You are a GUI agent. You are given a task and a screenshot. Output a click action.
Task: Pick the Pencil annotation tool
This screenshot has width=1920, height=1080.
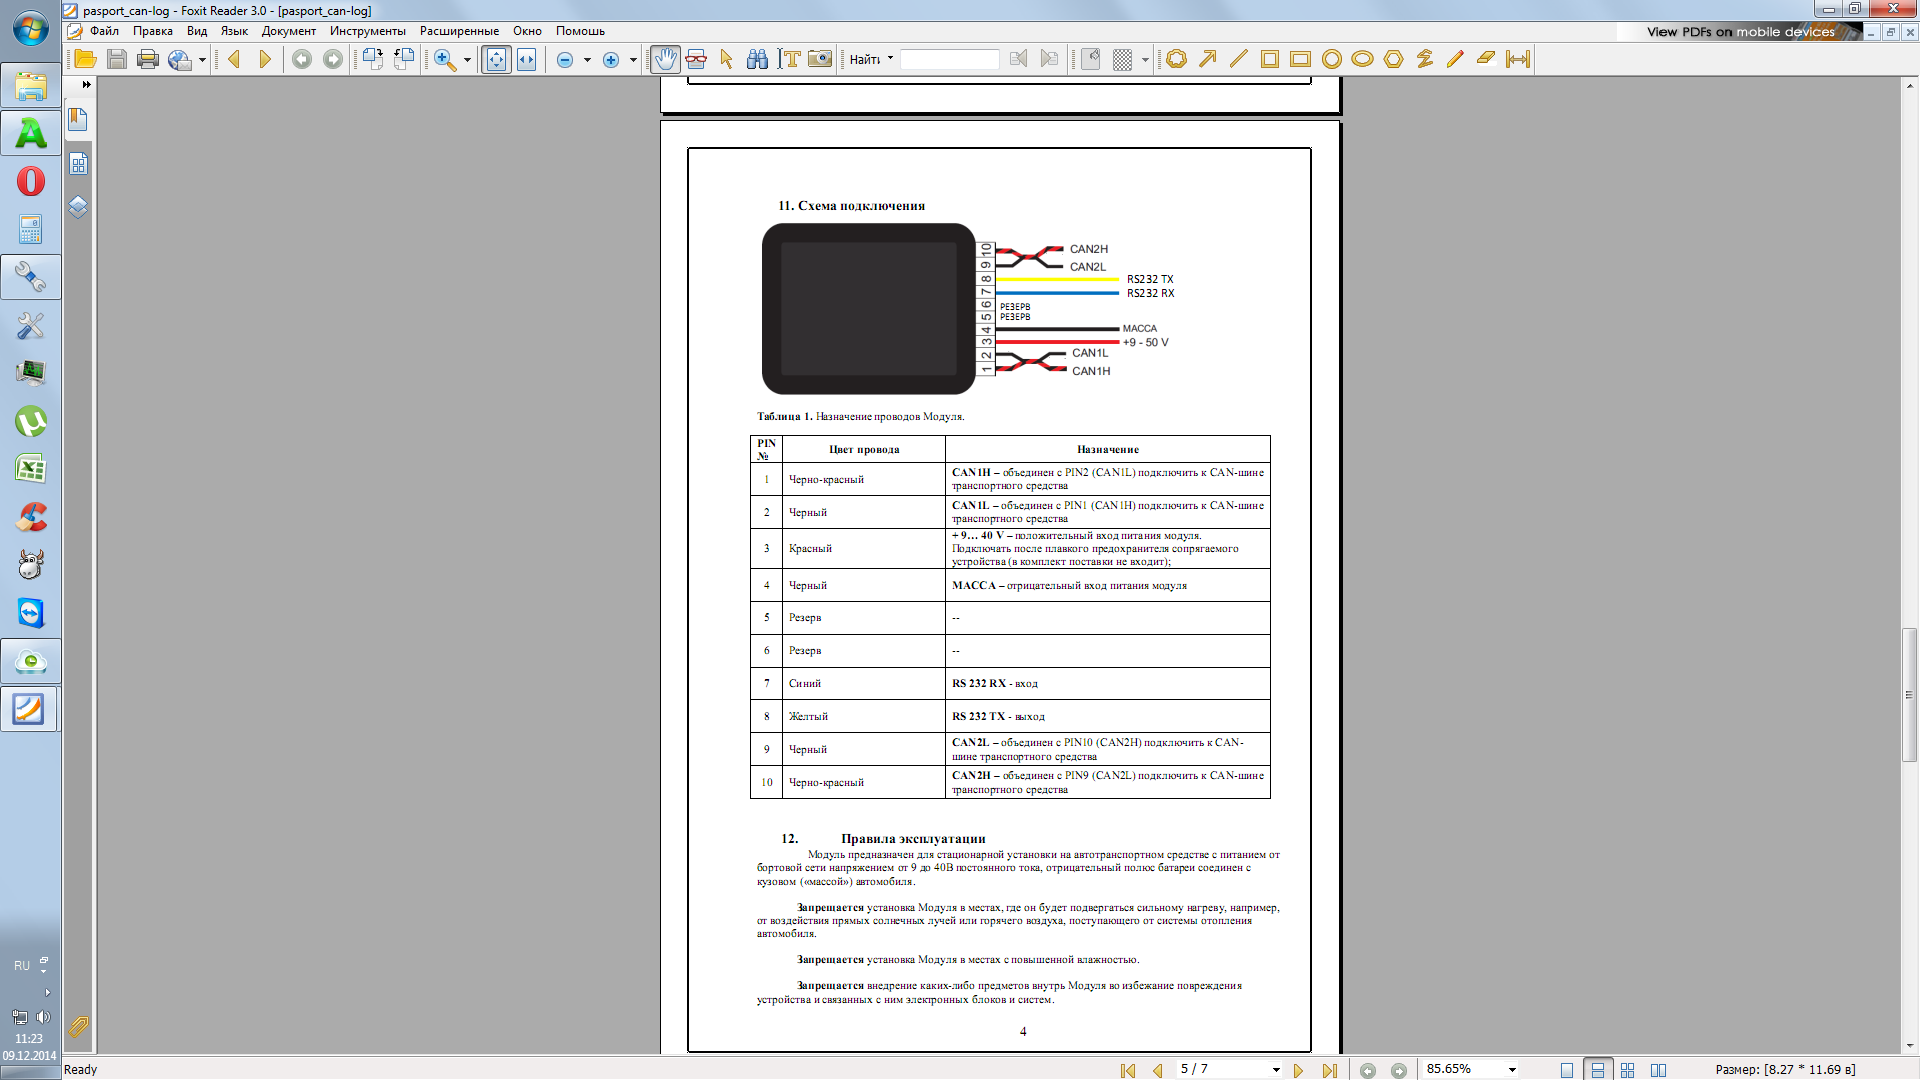[1455, 59]
